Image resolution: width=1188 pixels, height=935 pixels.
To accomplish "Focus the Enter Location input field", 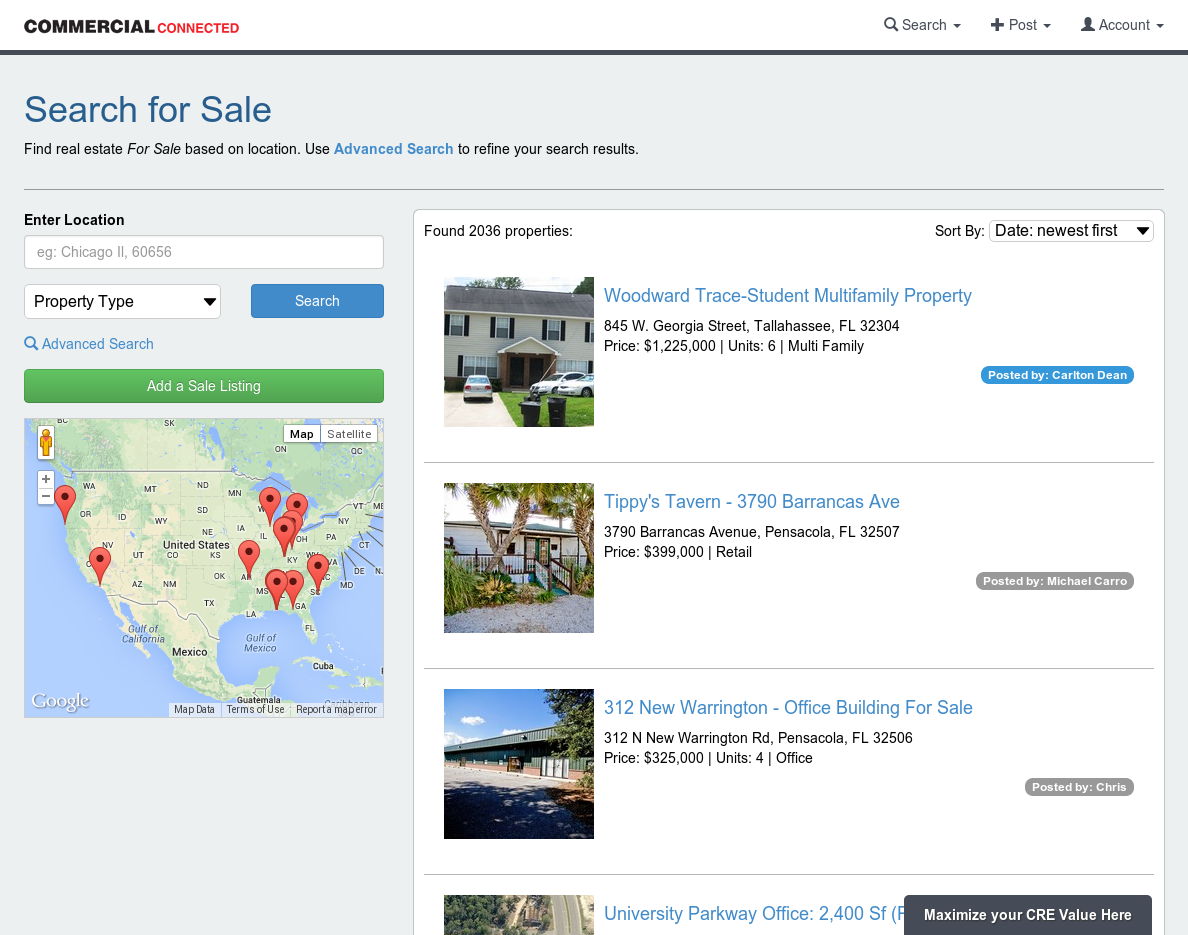I will pos(204,252).
